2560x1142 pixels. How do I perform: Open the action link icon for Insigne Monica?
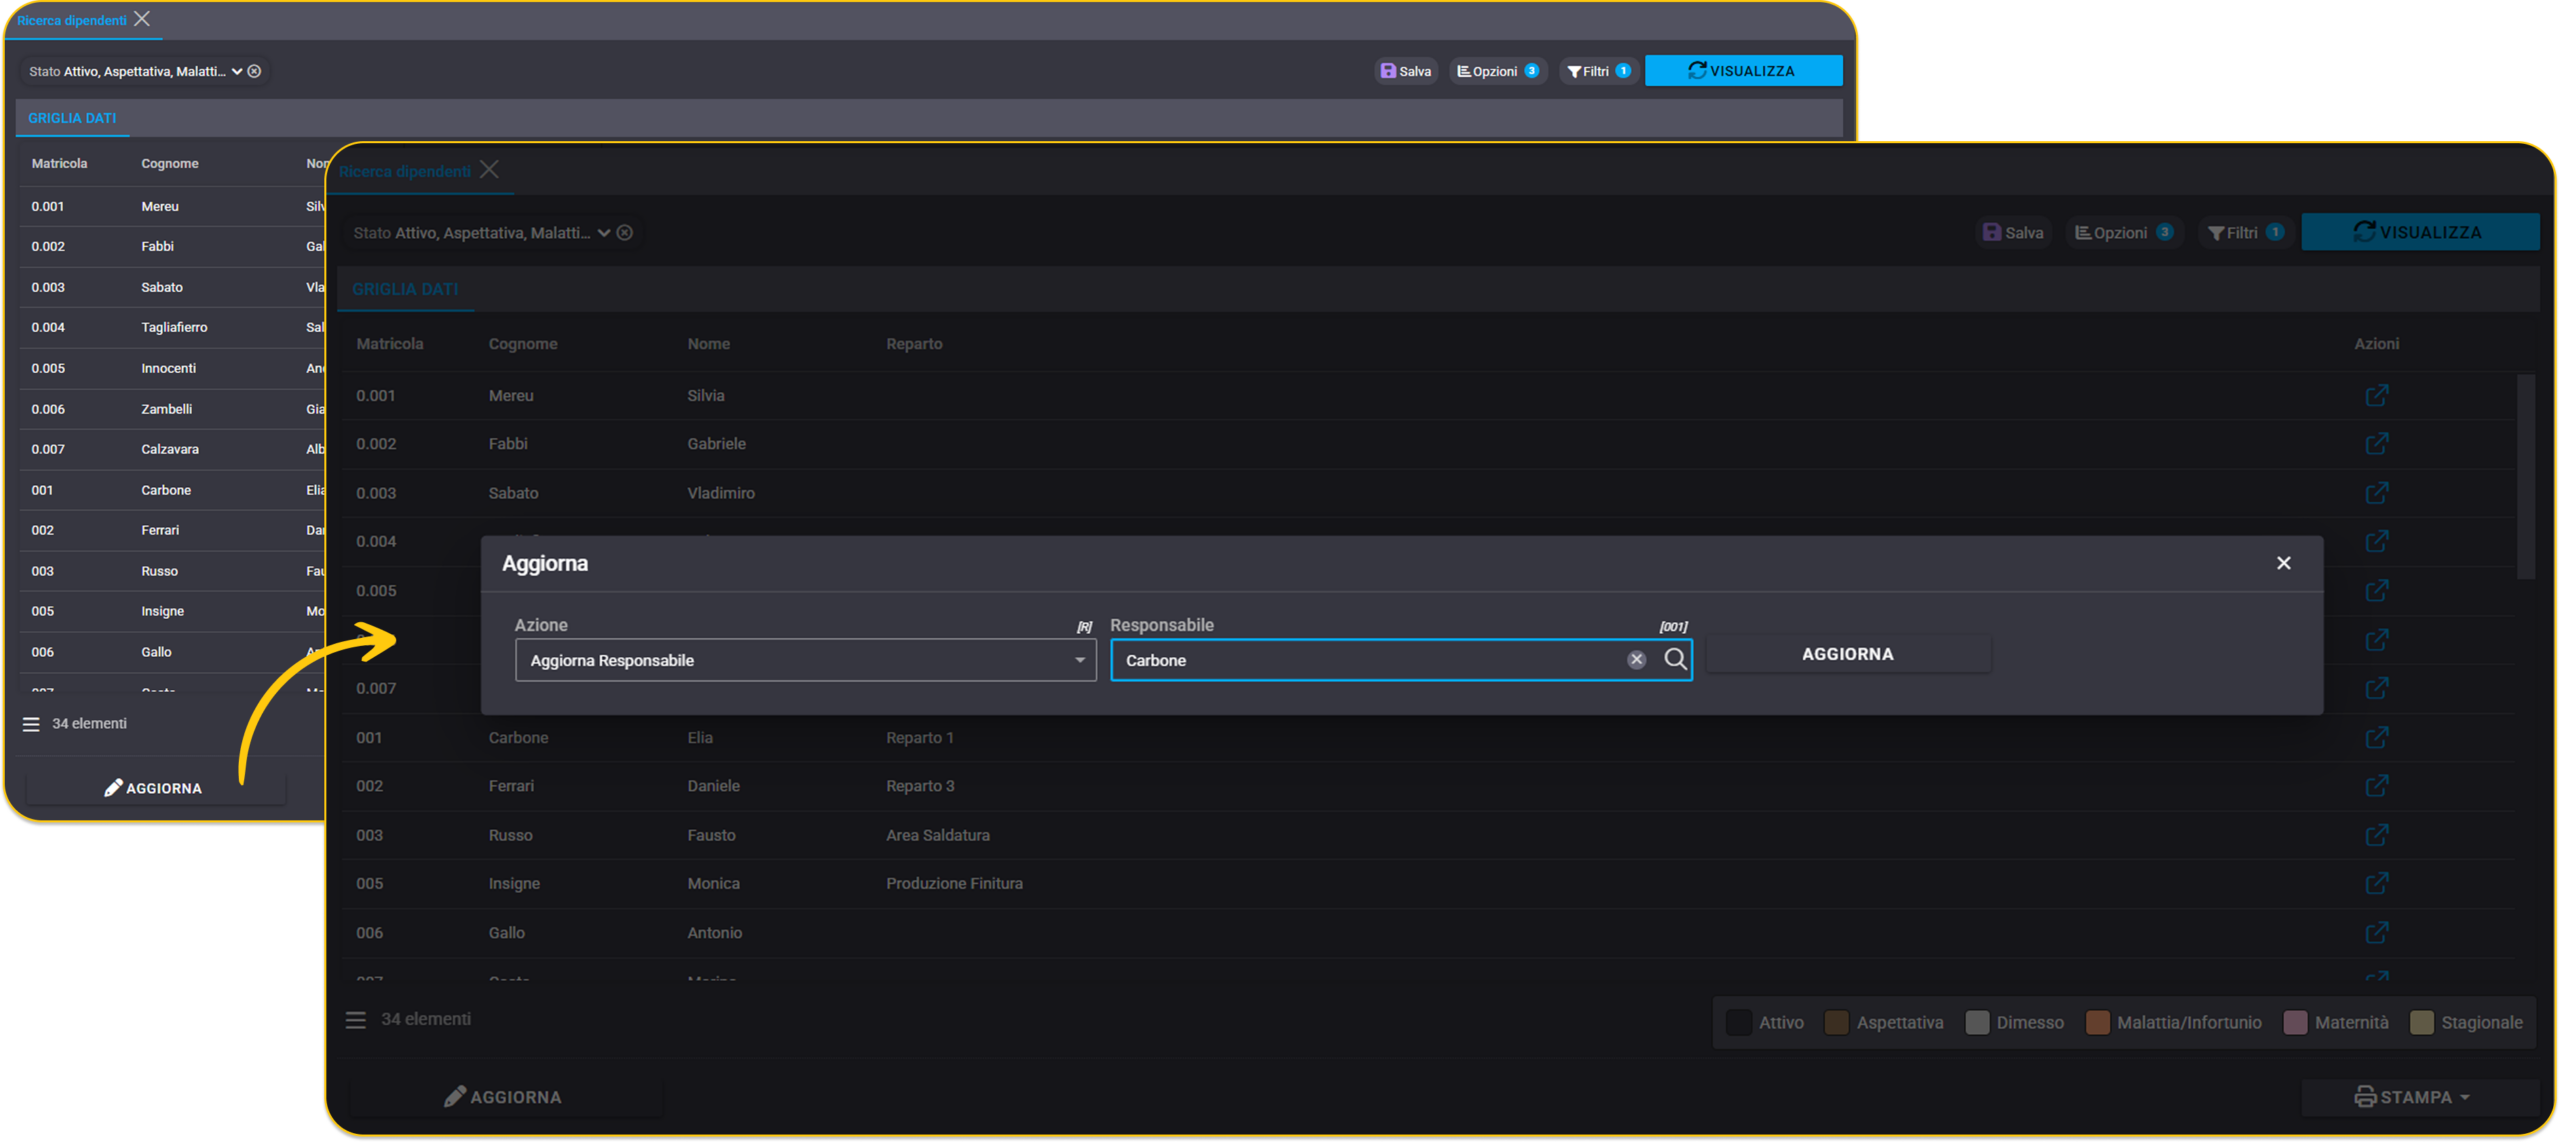[2377, 884]
